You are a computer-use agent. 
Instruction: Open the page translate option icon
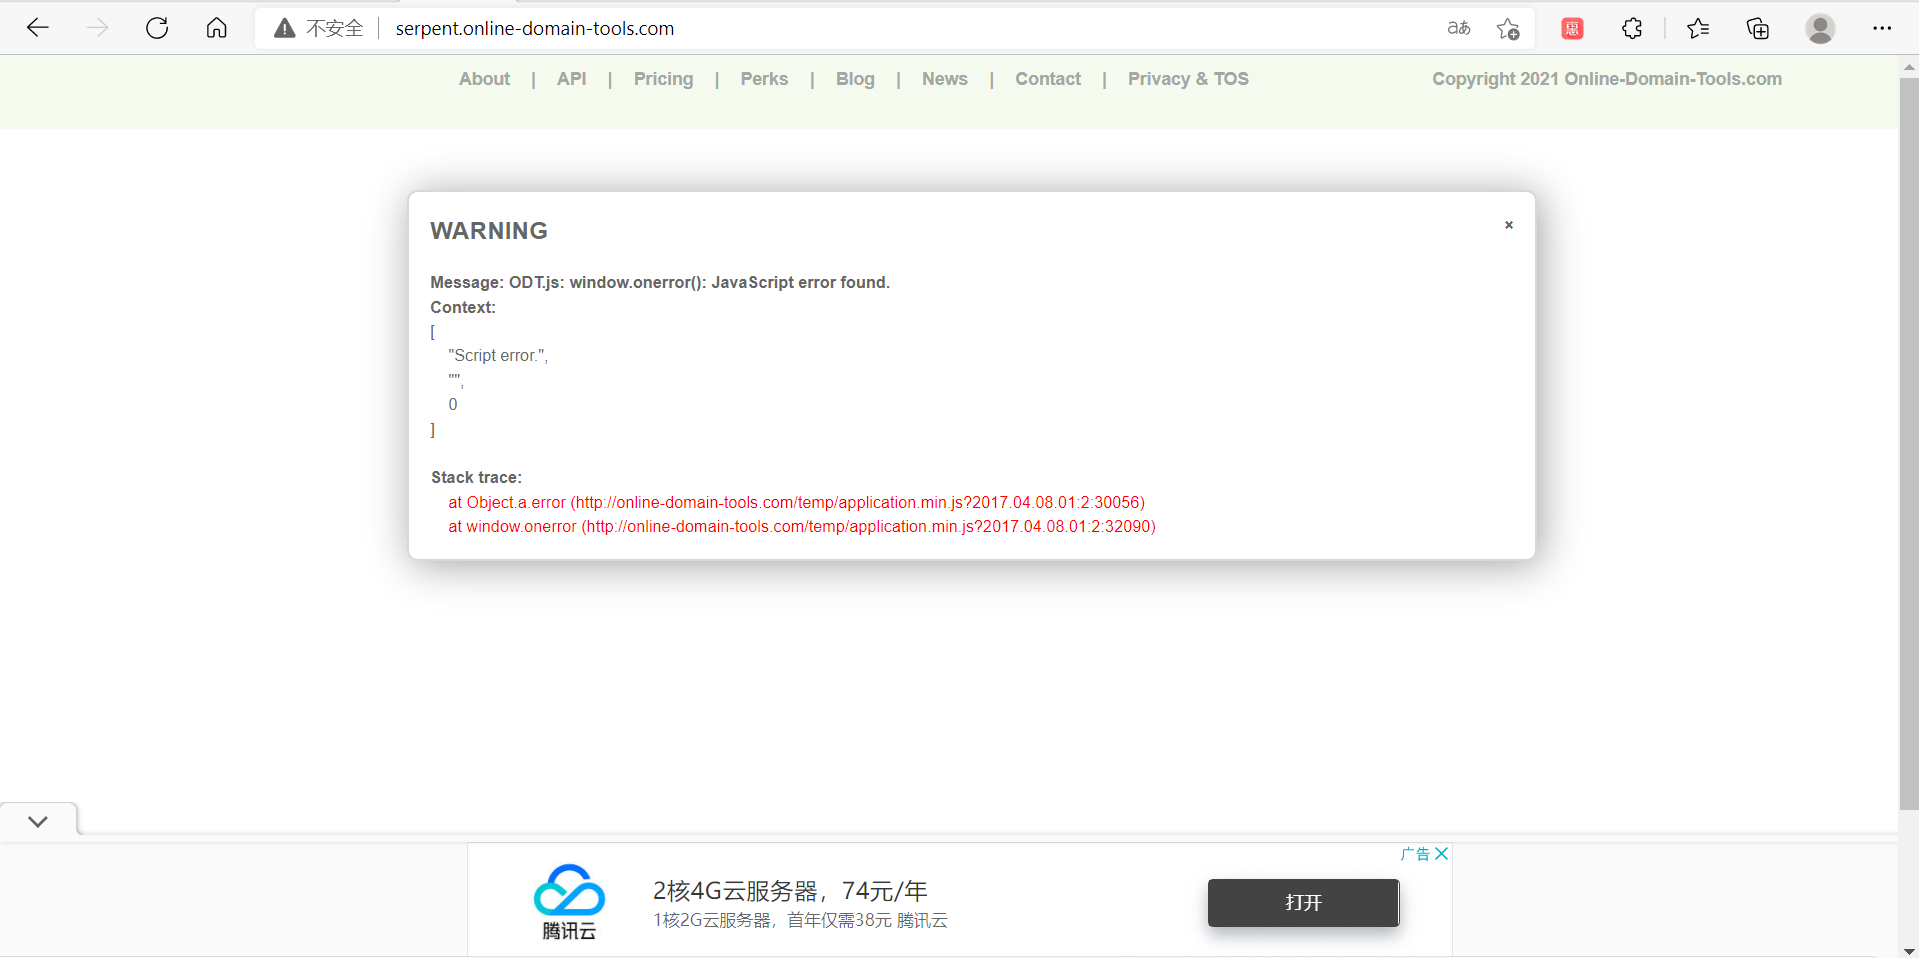point(1459,28)
